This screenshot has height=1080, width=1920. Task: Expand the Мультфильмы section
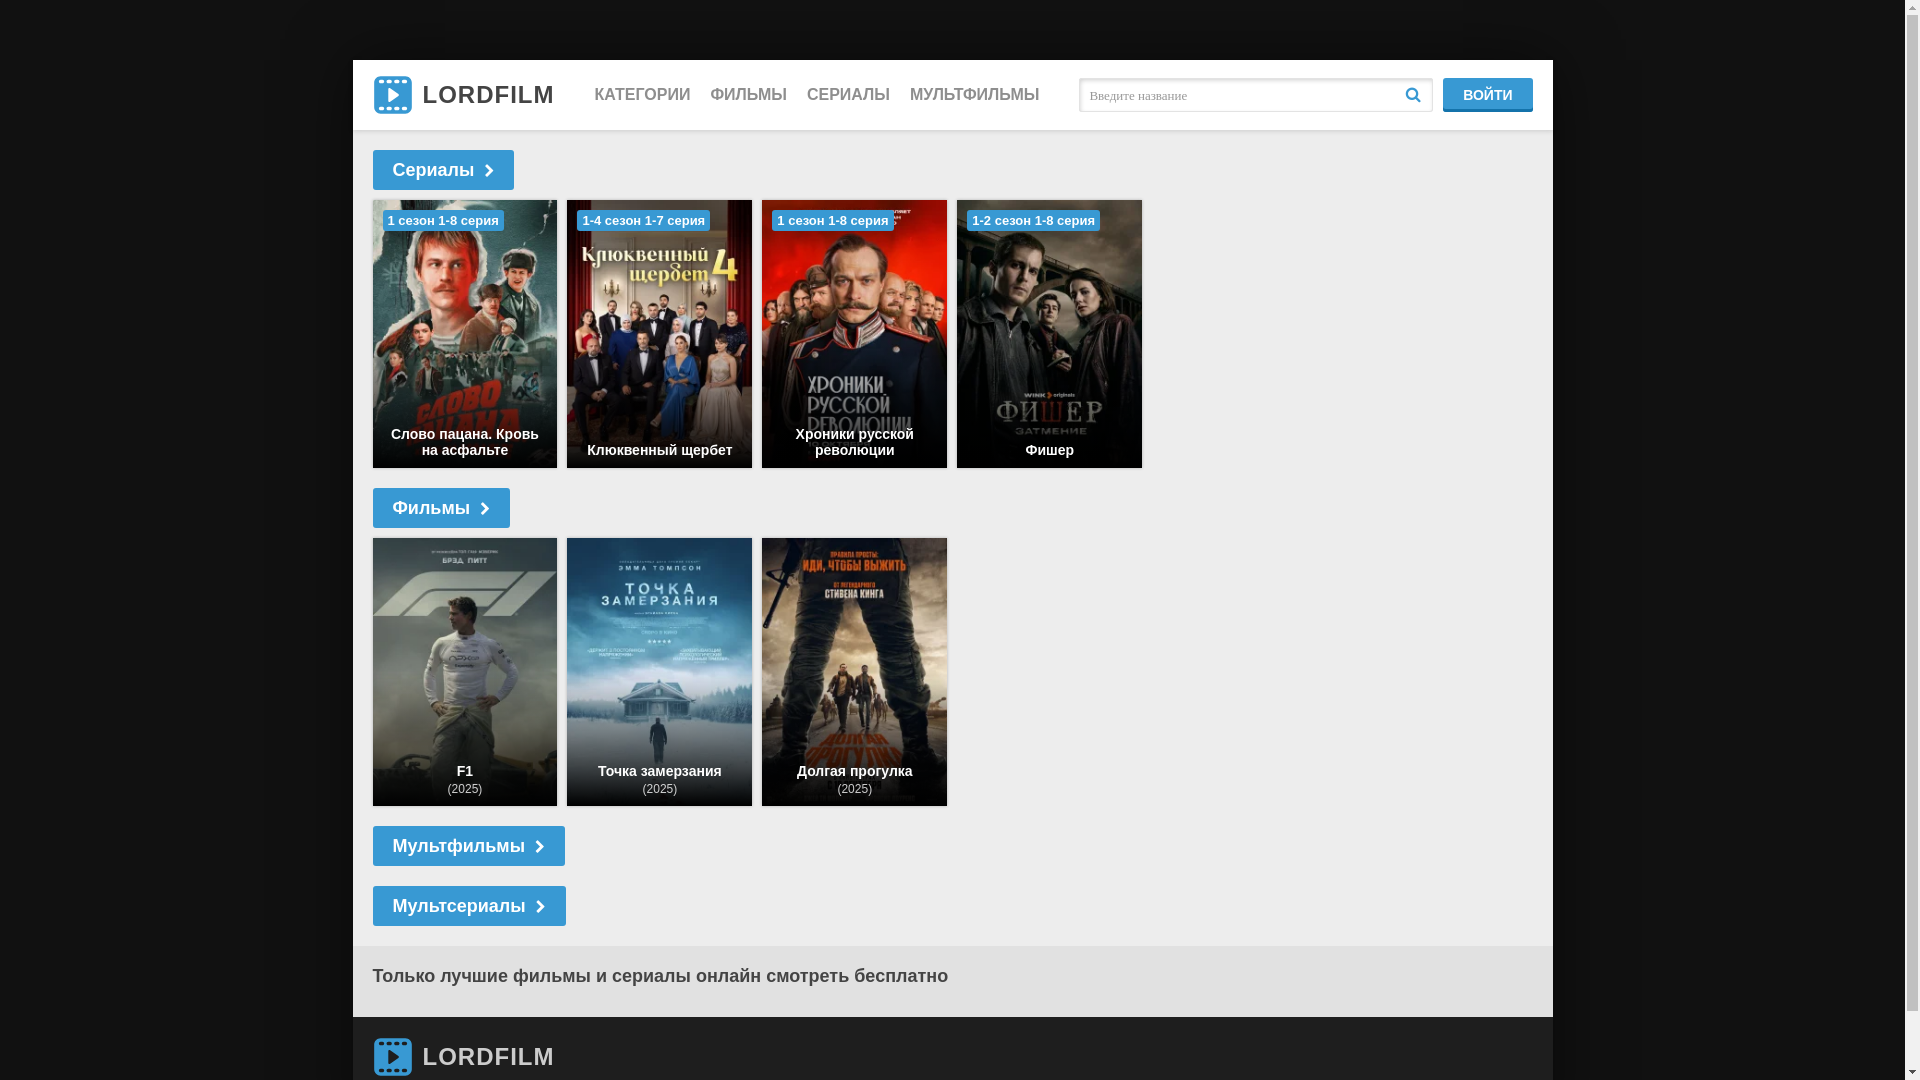[468, 846]
